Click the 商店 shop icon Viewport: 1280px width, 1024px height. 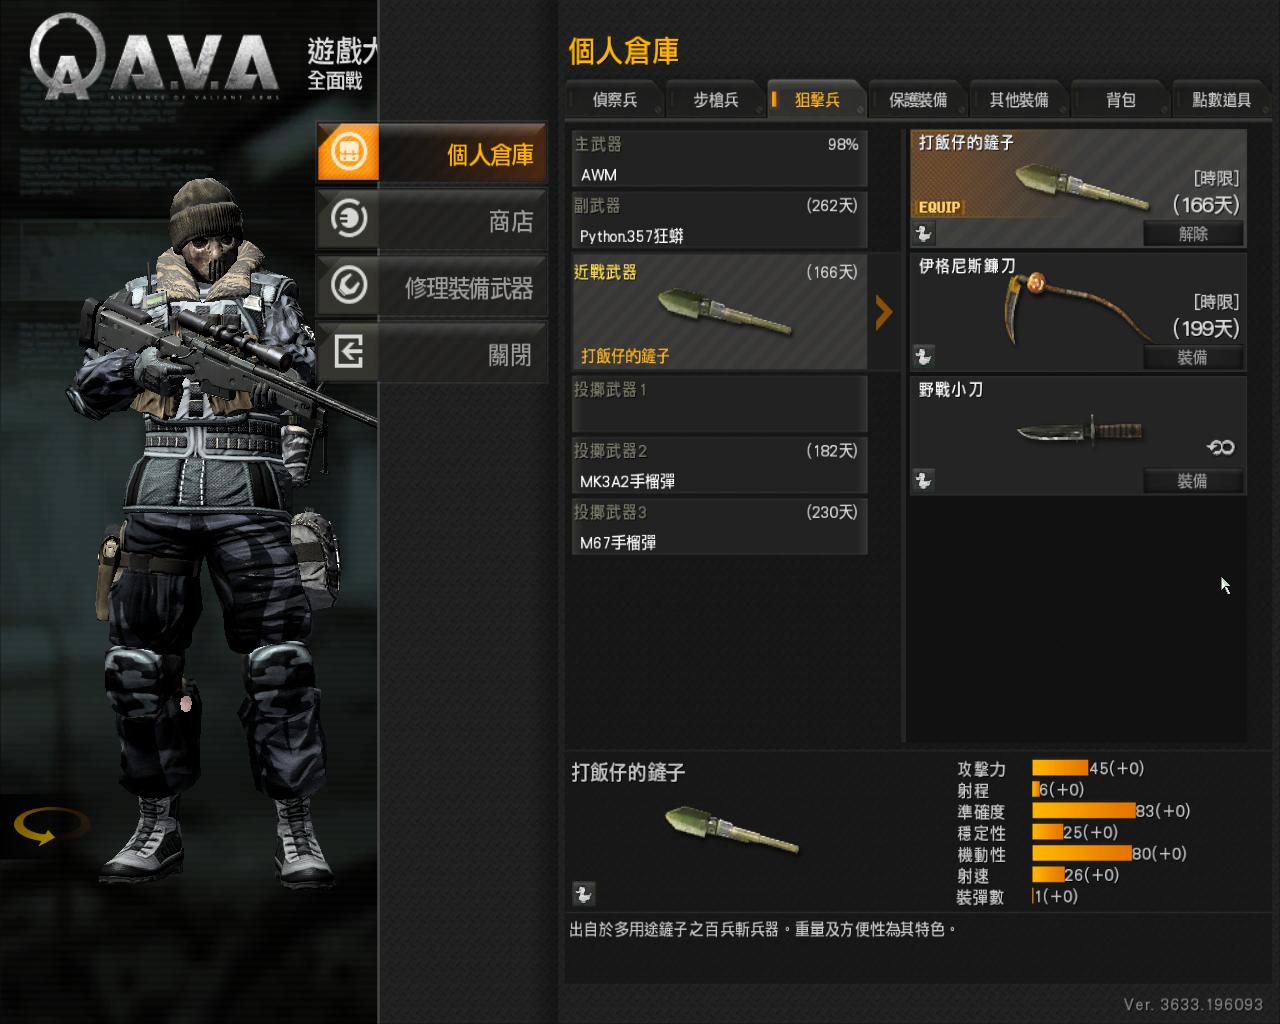click(348, 218)
